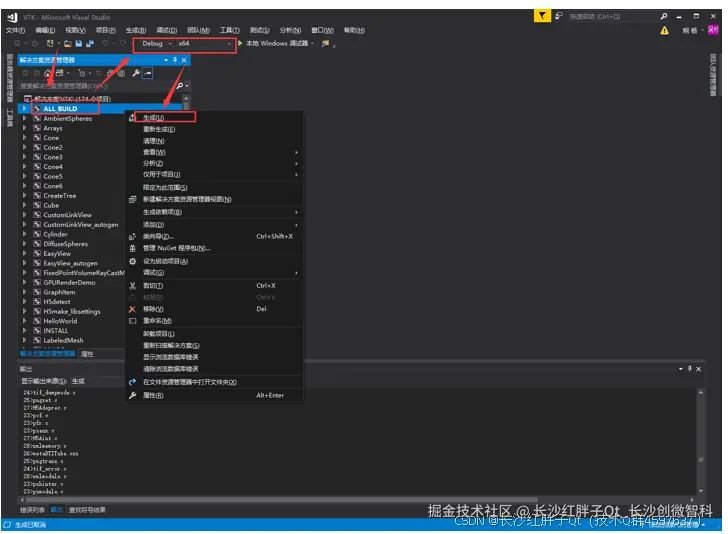Click the scissors icon for 剪切
This screenshot has width=728, height=534.
(132, 286)
